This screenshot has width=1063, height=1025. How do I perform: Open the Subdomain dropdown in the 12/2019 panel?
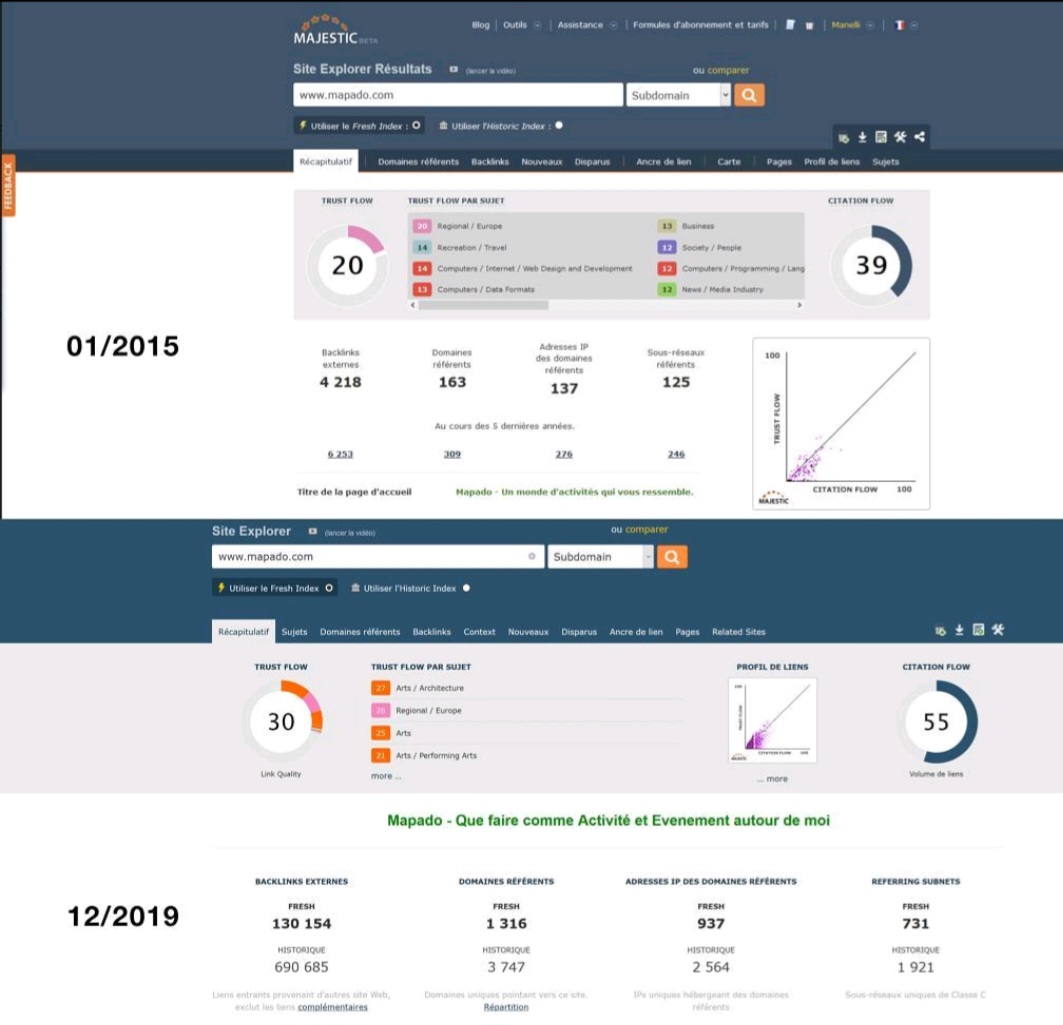click(600, 557)
